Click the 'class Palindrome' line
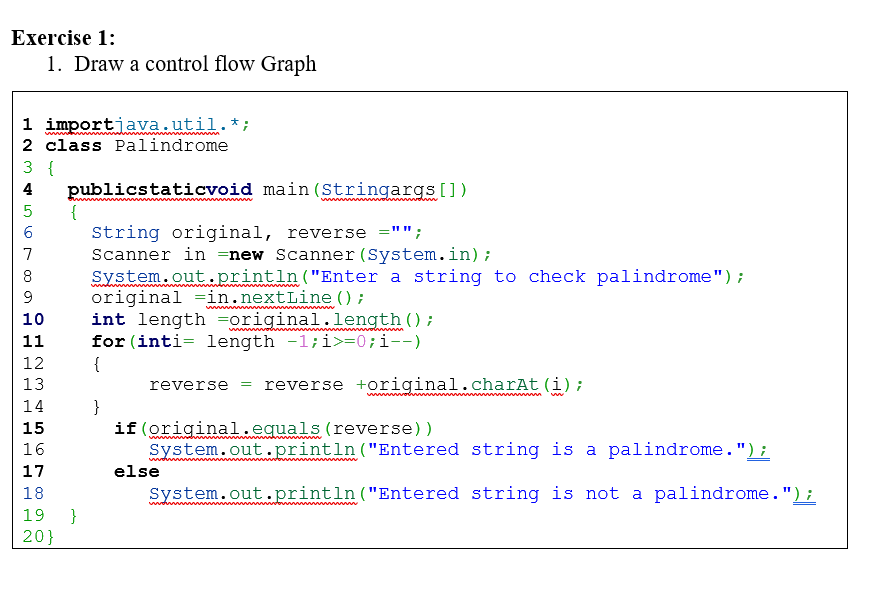 coord(137,145)
